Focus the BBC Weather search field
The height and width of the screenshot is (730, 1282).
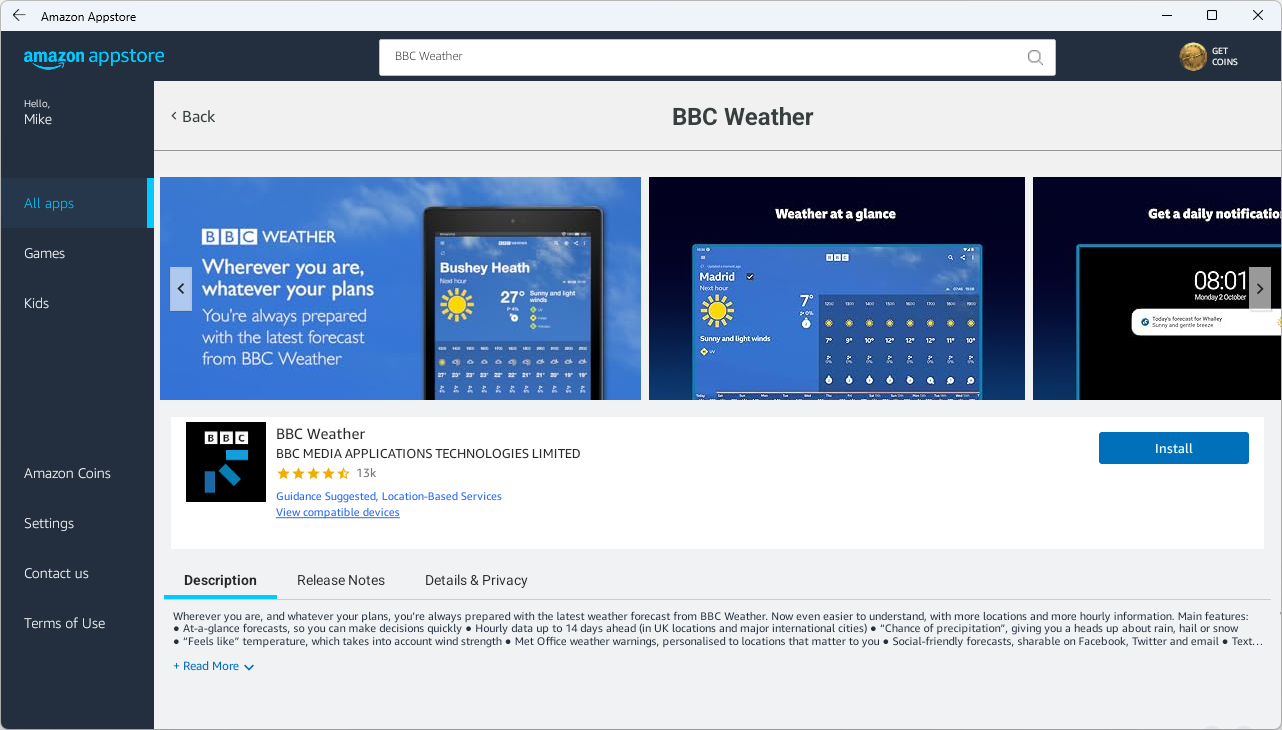717,57
